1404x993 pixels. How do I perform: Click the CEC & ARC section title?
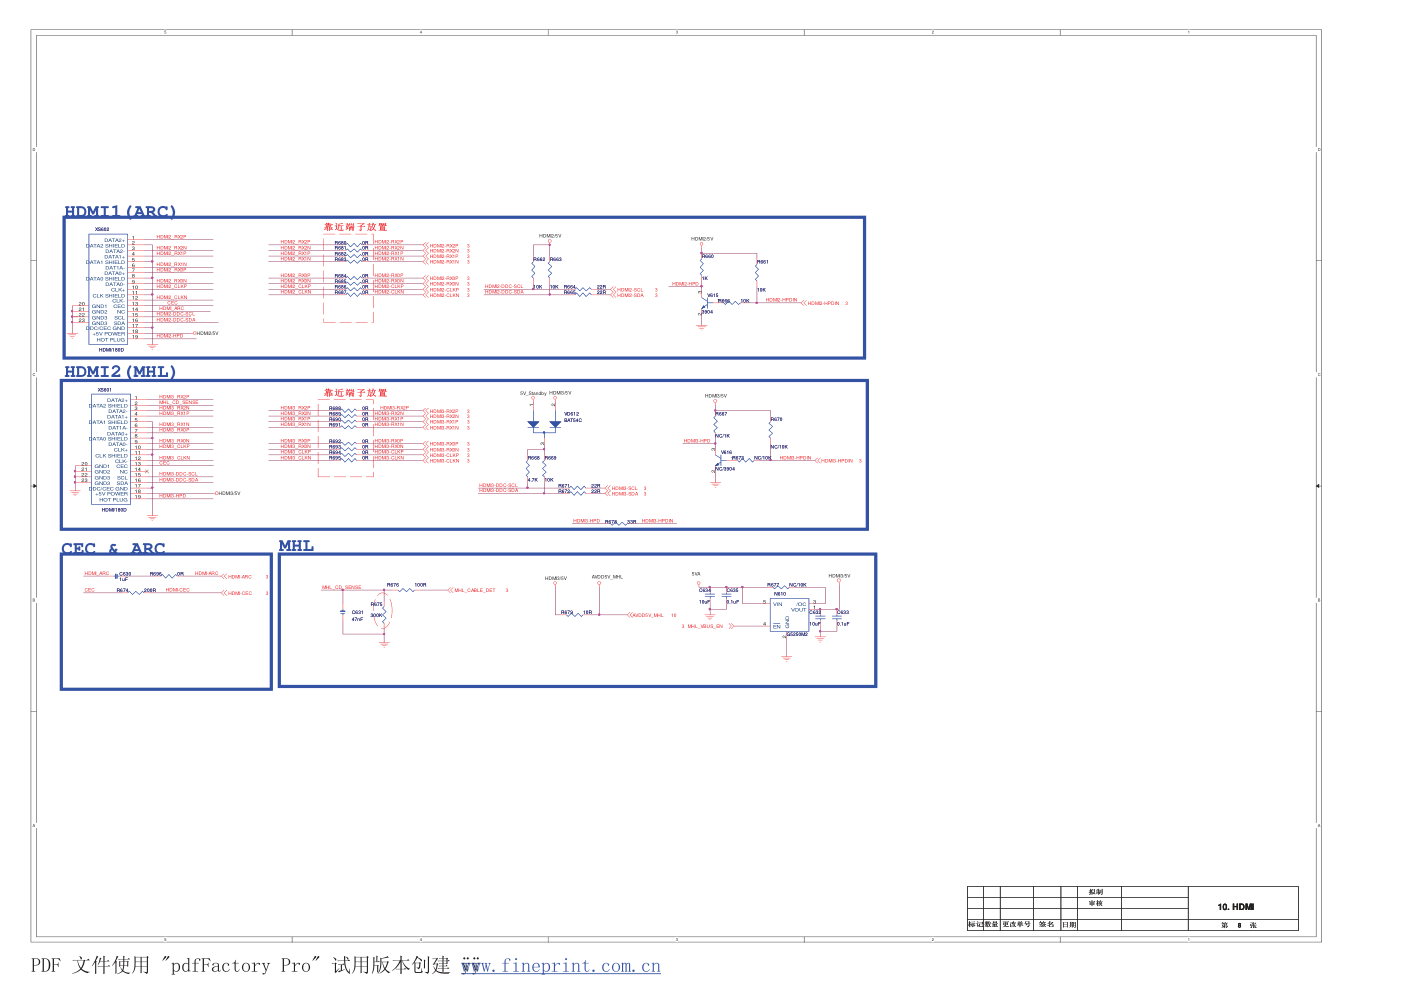(113, 548)
